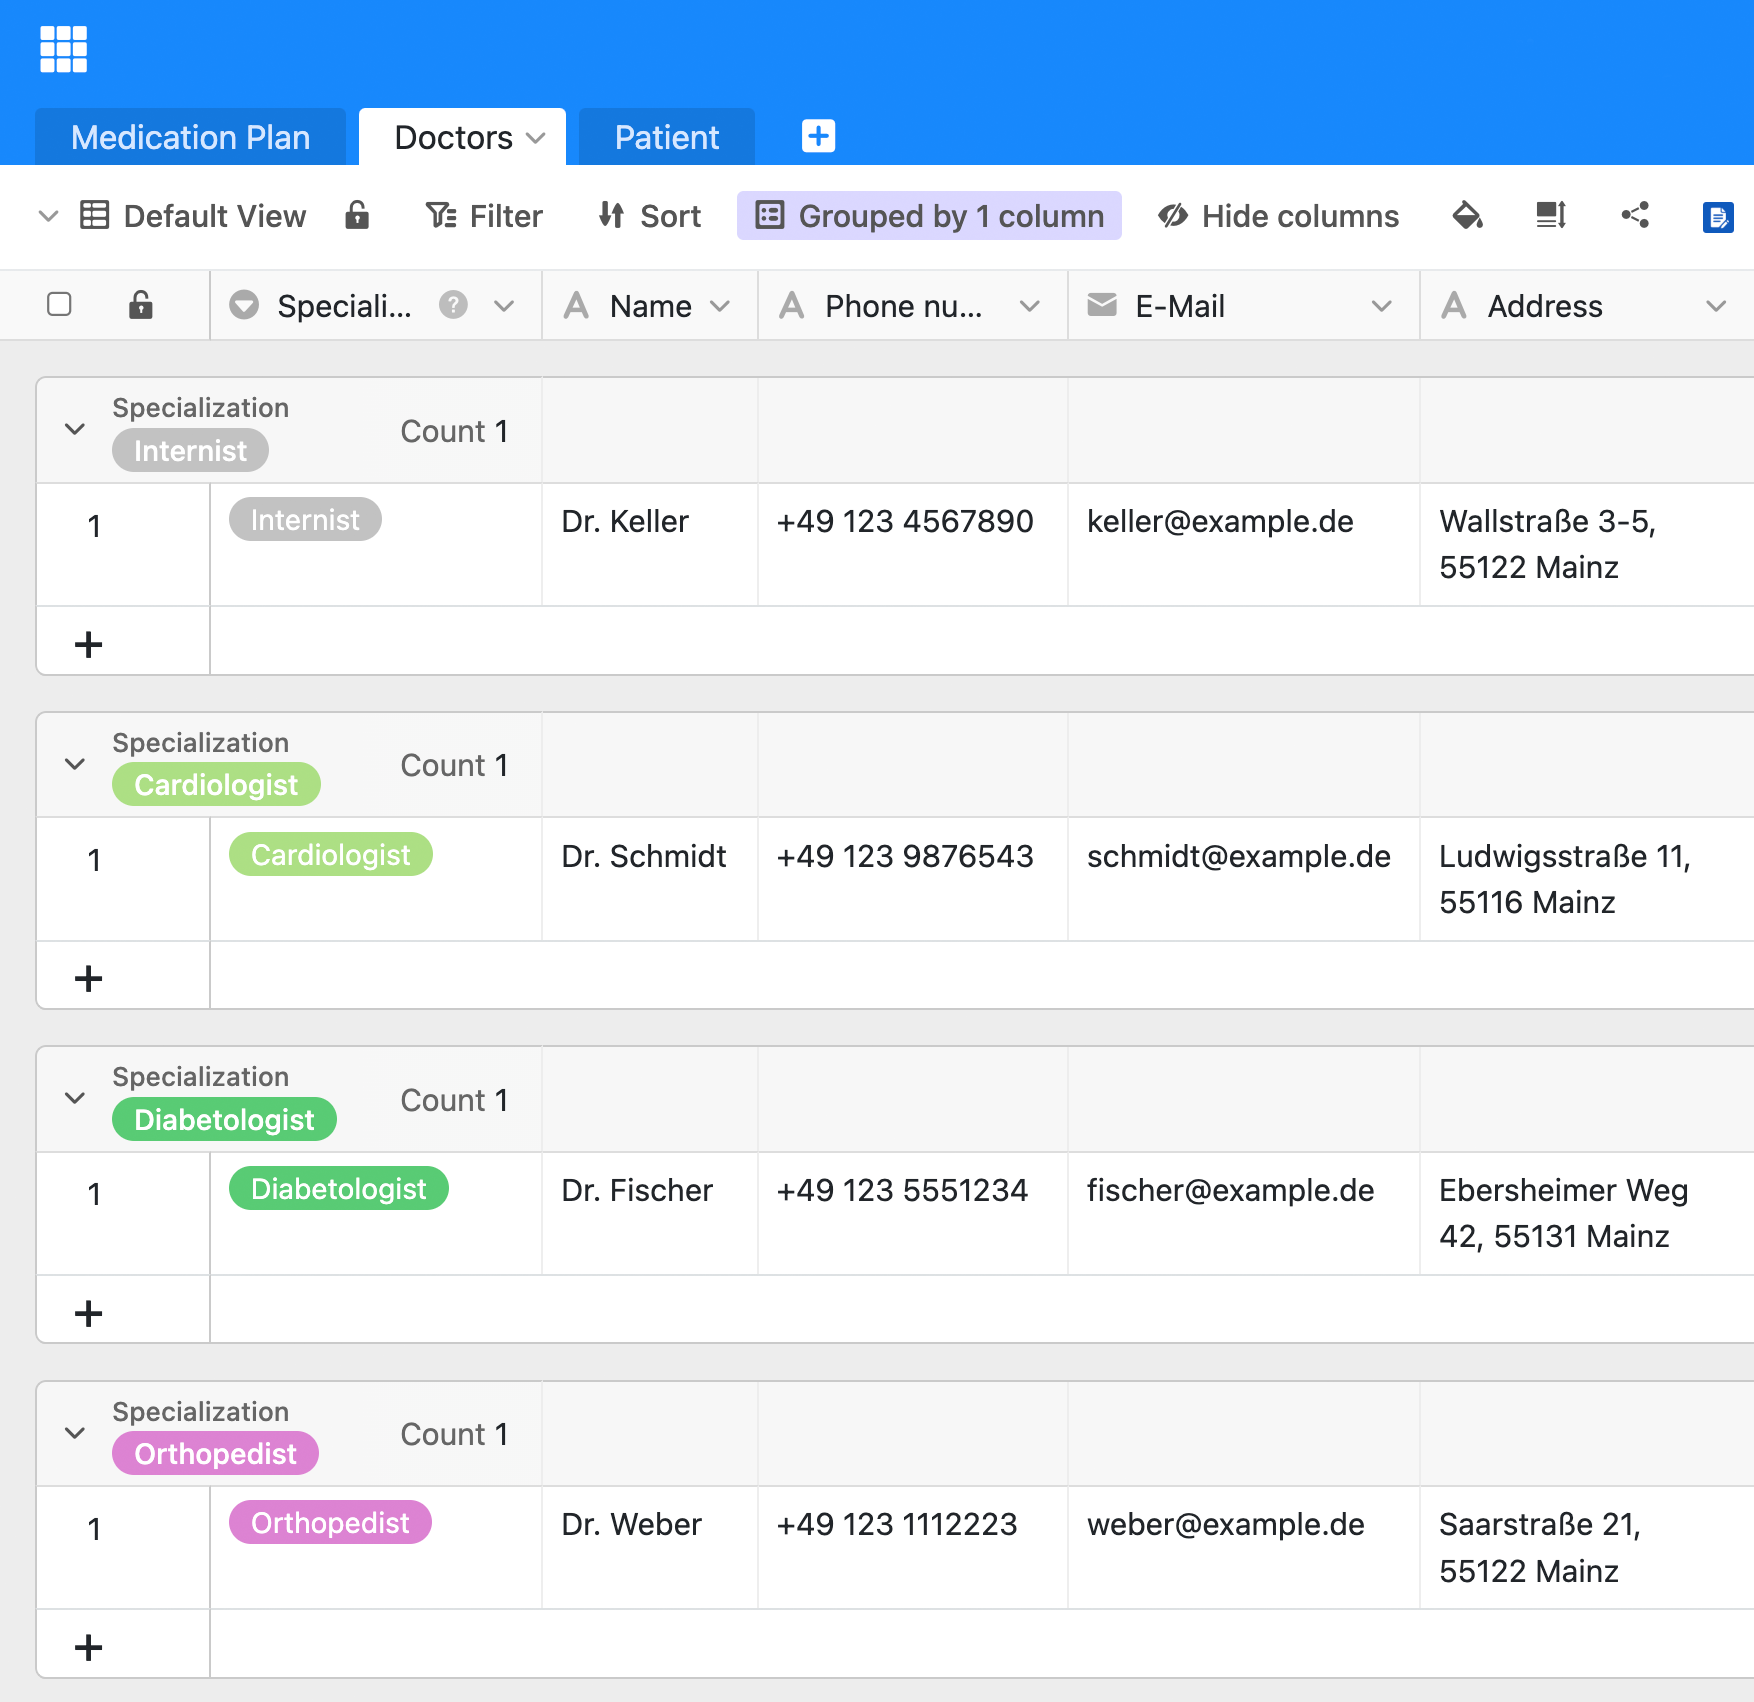This screenshot has height=1702, width=1754.
Task: Open the blue page design icon
Action: tap(1717, 216)
